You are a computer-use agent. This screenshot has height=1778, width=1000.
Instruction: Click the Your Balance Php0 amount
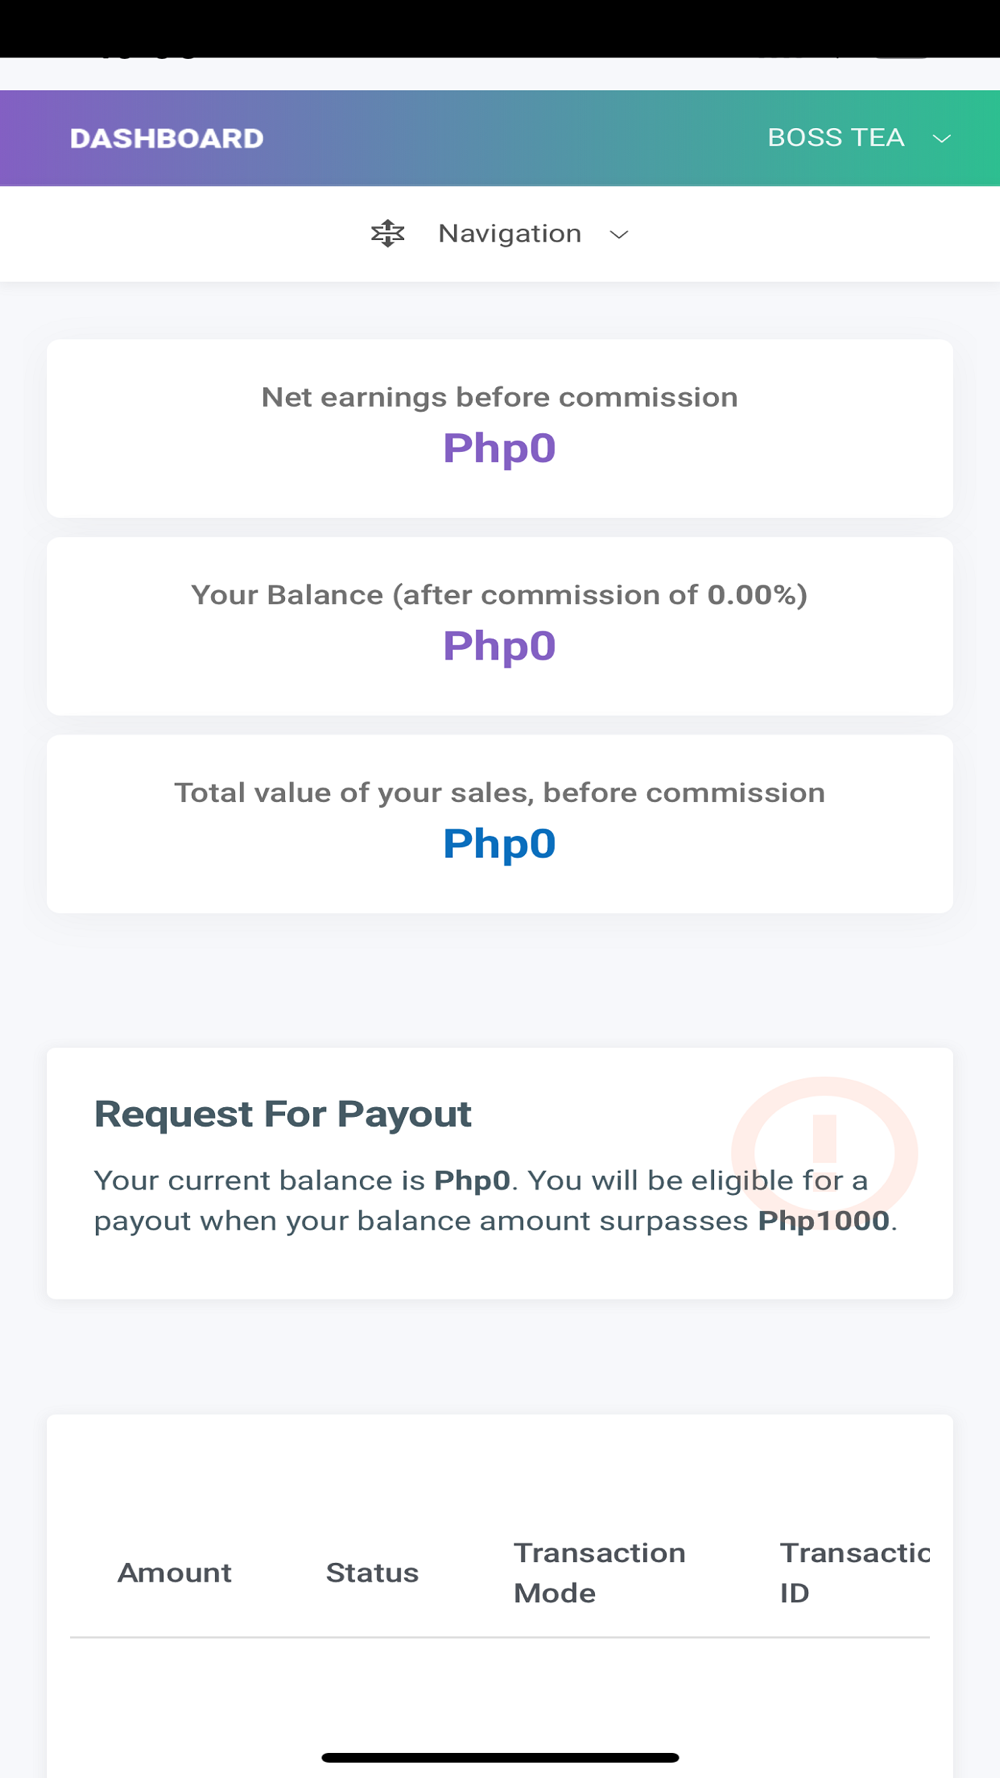point(499,646)
